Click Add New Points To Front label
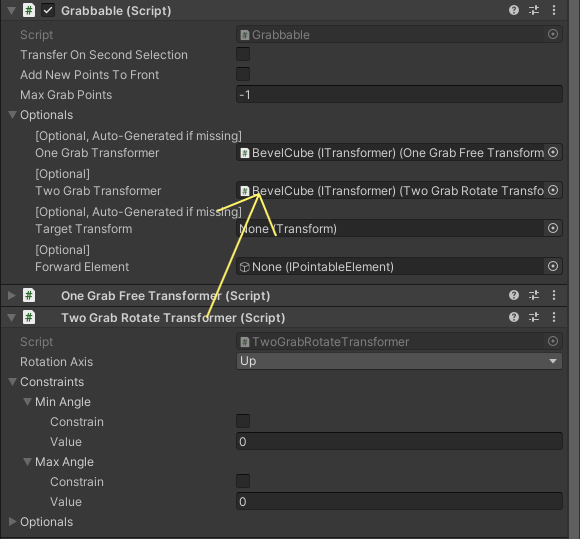Image resolution: width=580 pixels, height=539 pixels. pyautogui.click(x=90, y=75)
